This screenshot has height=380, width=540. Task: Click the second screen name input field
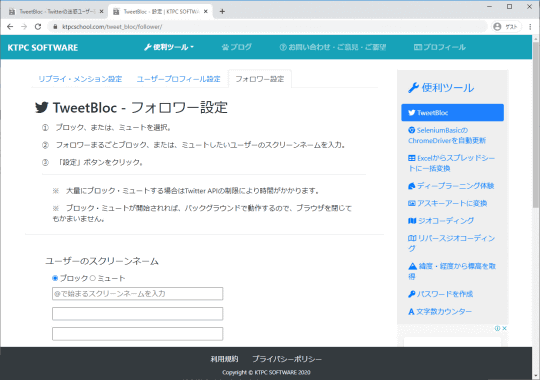pos(137,314)
